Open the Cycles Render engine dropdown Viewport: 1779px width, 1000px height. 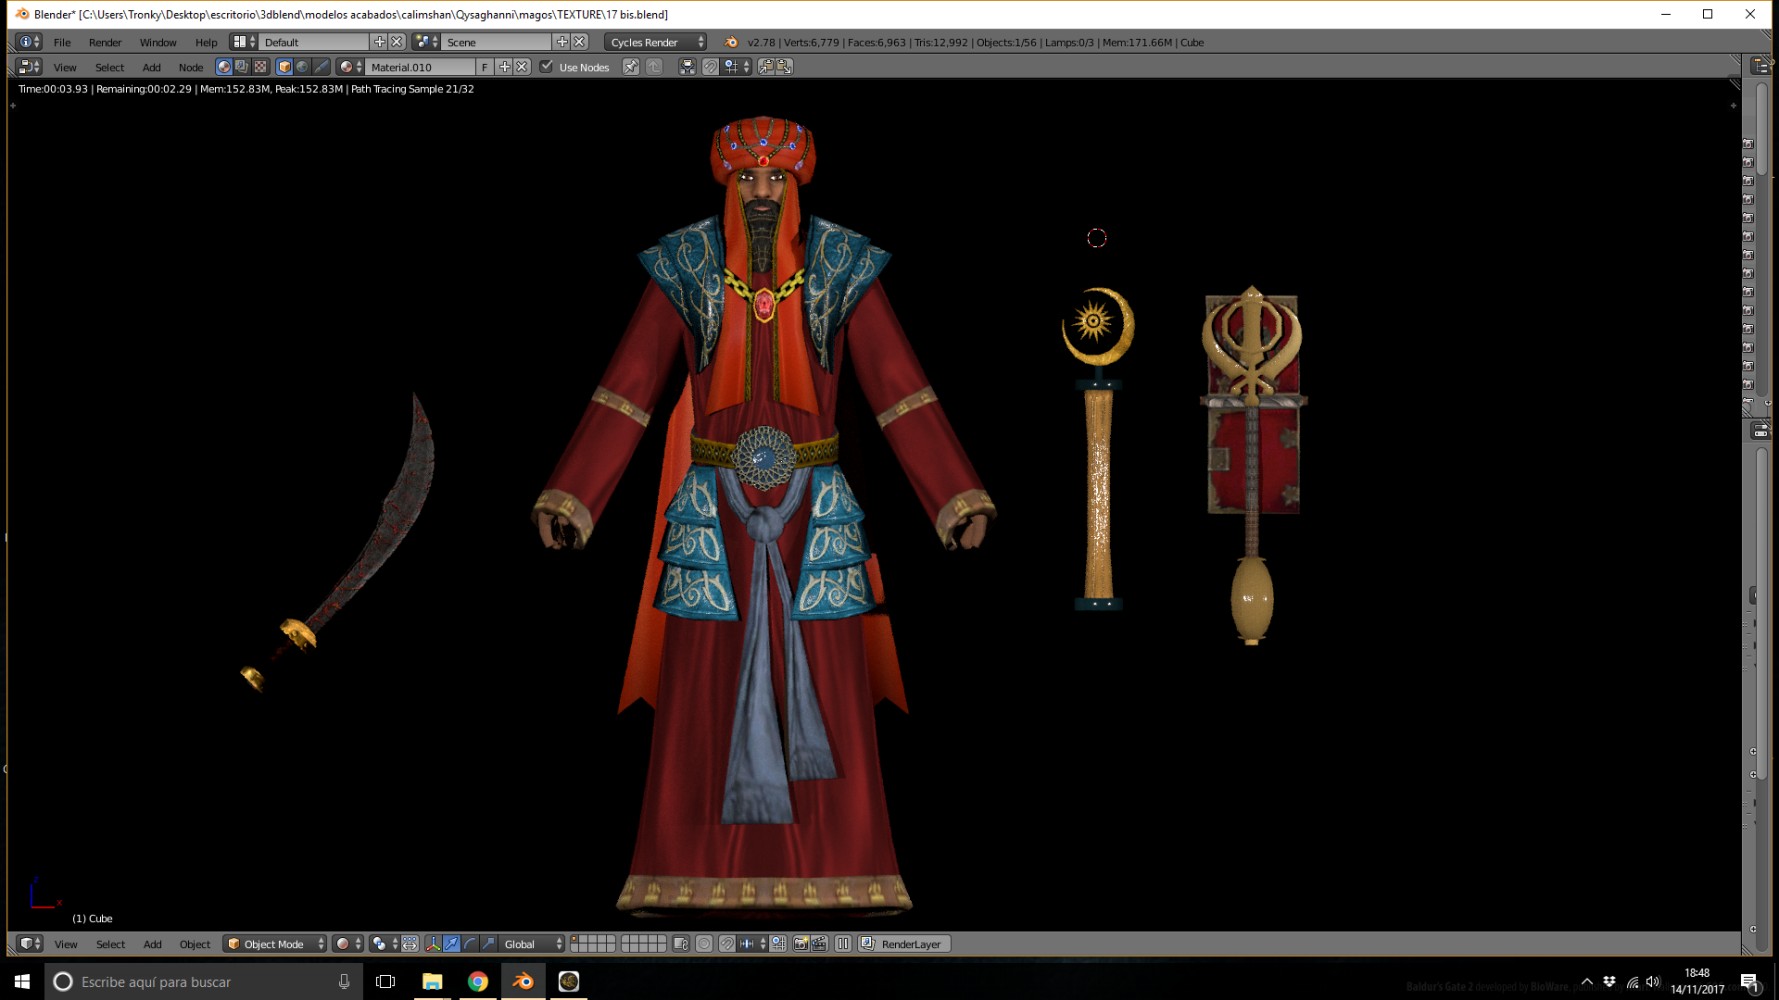click(x=655, y=42)
